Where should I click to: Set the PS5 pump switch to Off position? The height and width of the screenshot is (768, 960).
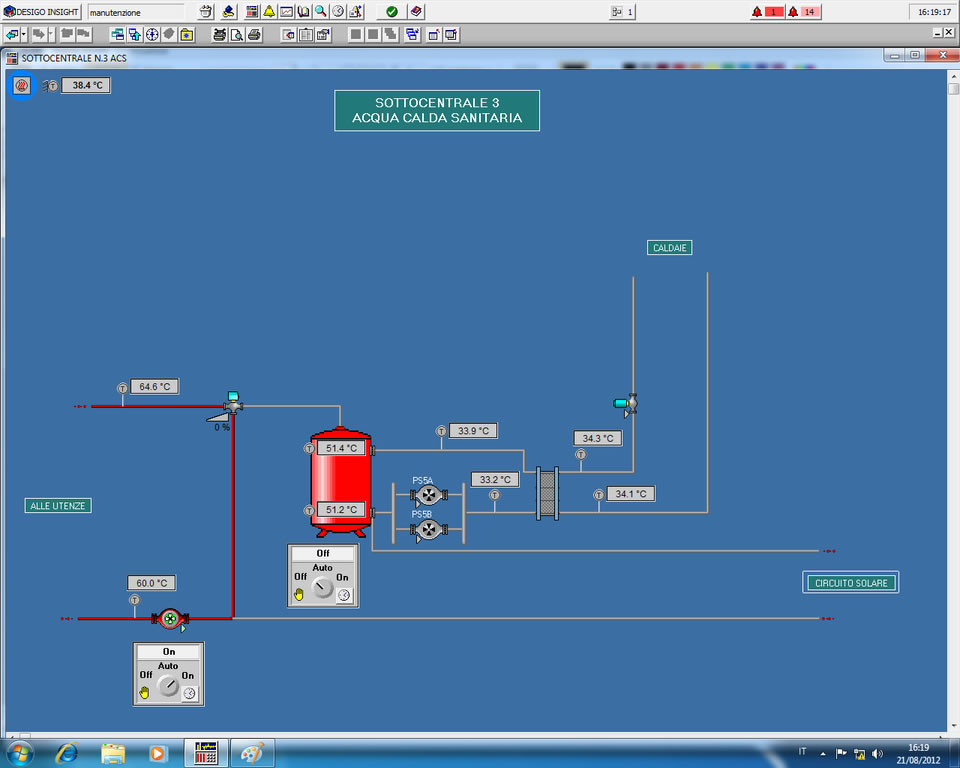point(300,576)
